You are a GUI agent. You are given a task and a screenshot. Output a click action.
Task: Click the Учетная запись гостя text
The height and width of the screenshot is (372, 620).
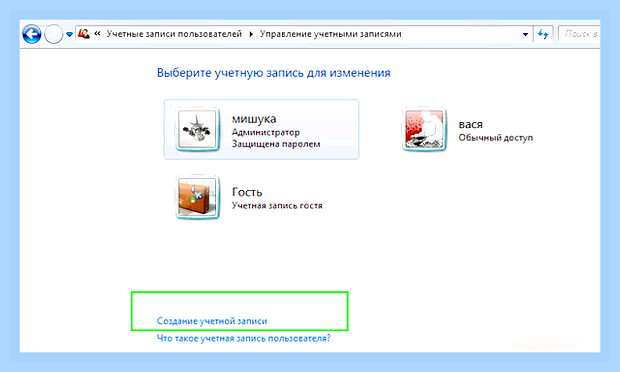pos(277,206)
